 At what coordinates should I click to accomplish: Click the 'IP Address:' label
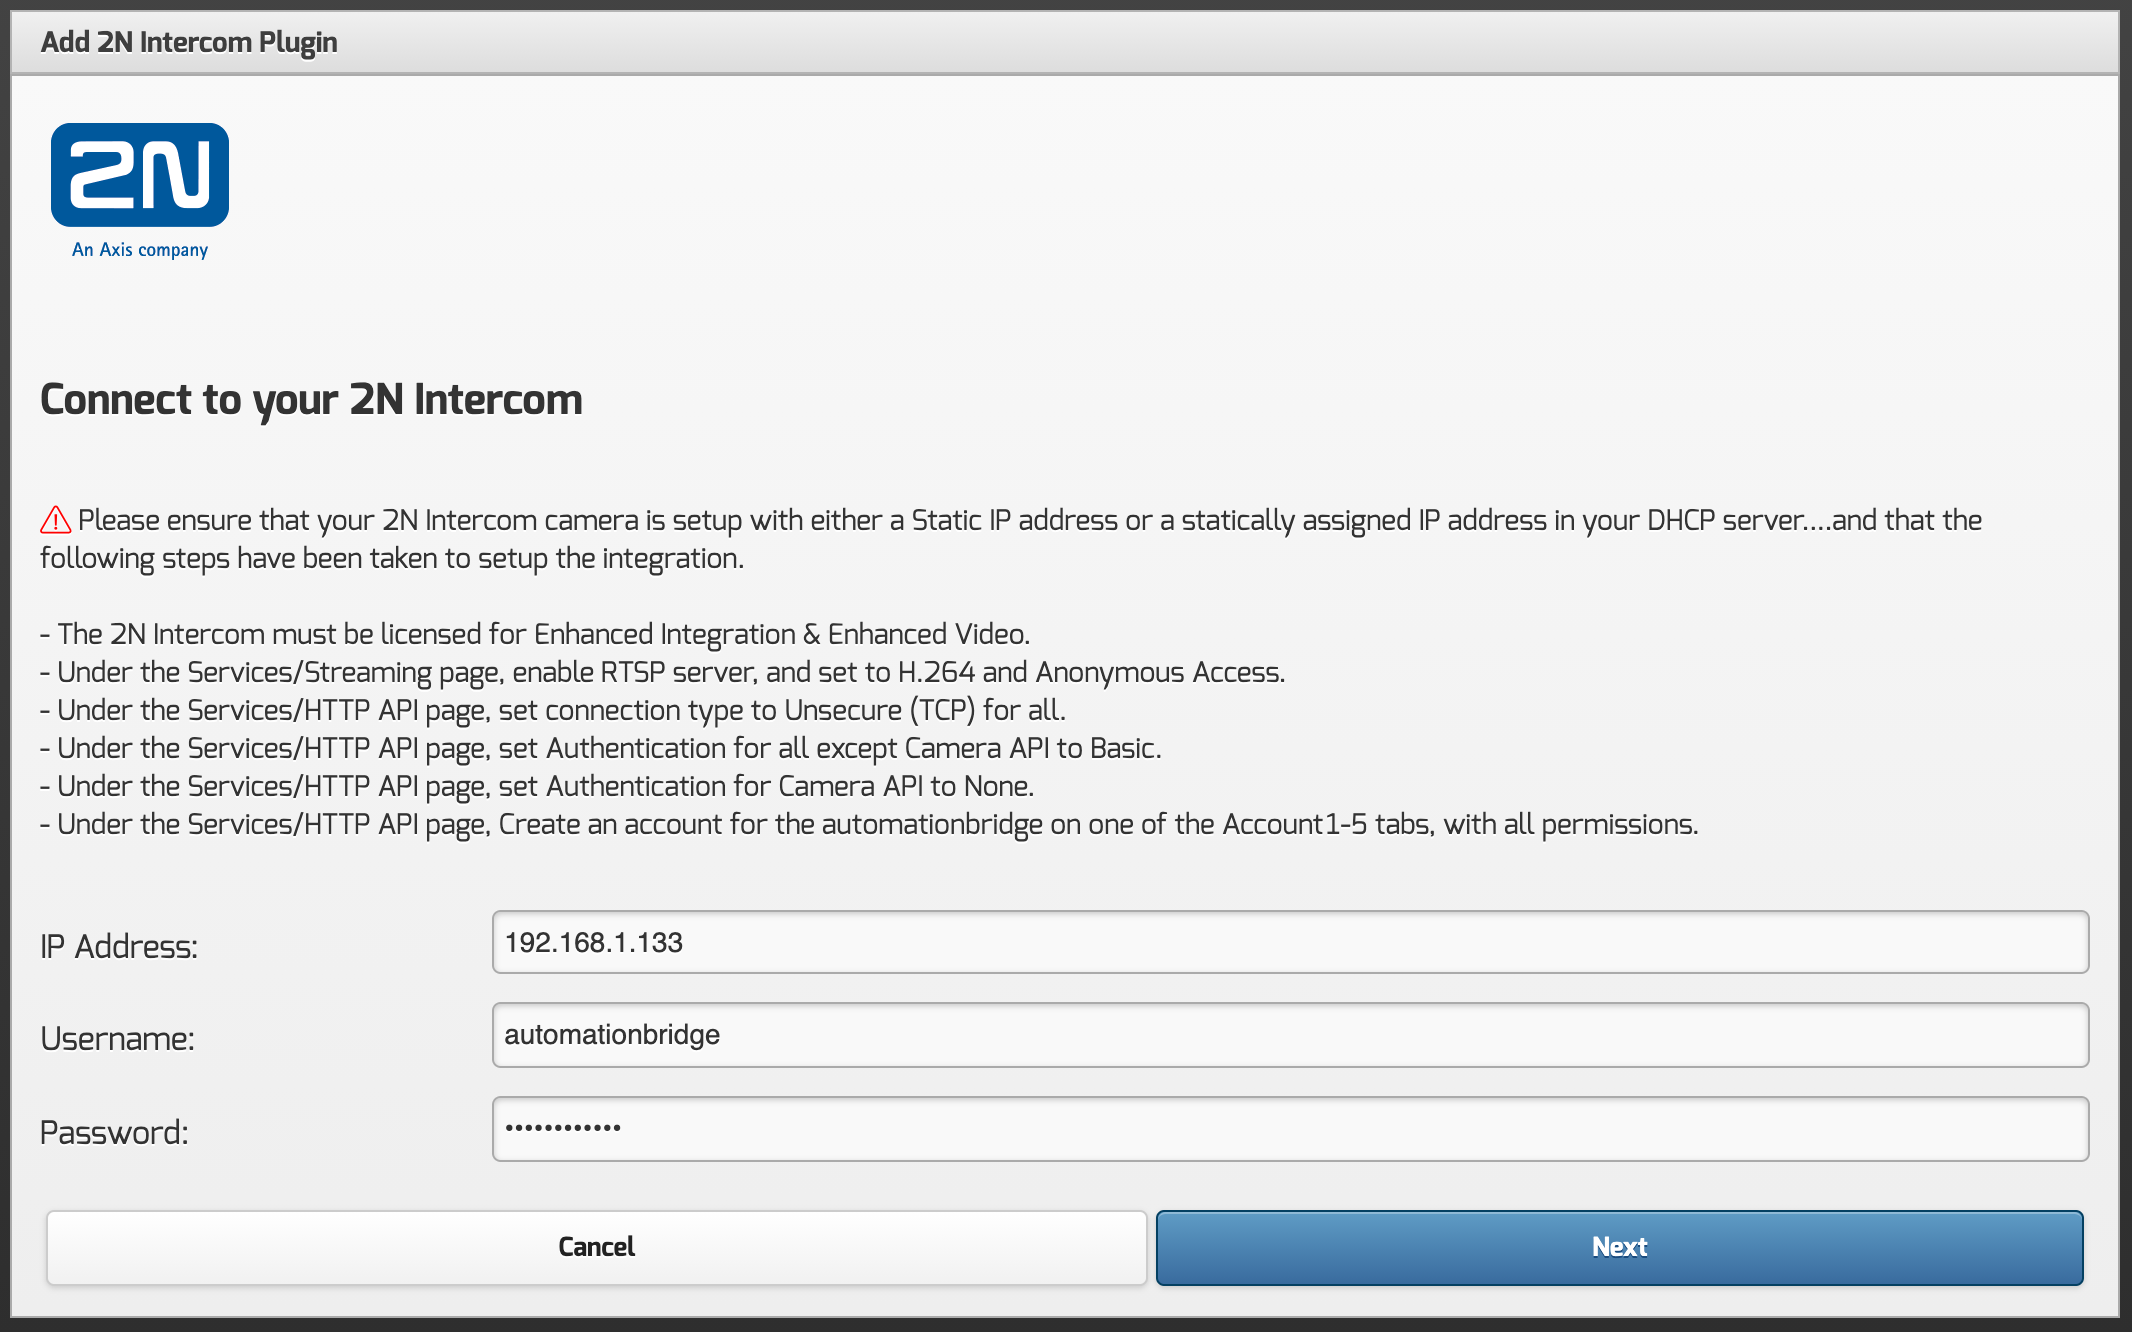119,946
